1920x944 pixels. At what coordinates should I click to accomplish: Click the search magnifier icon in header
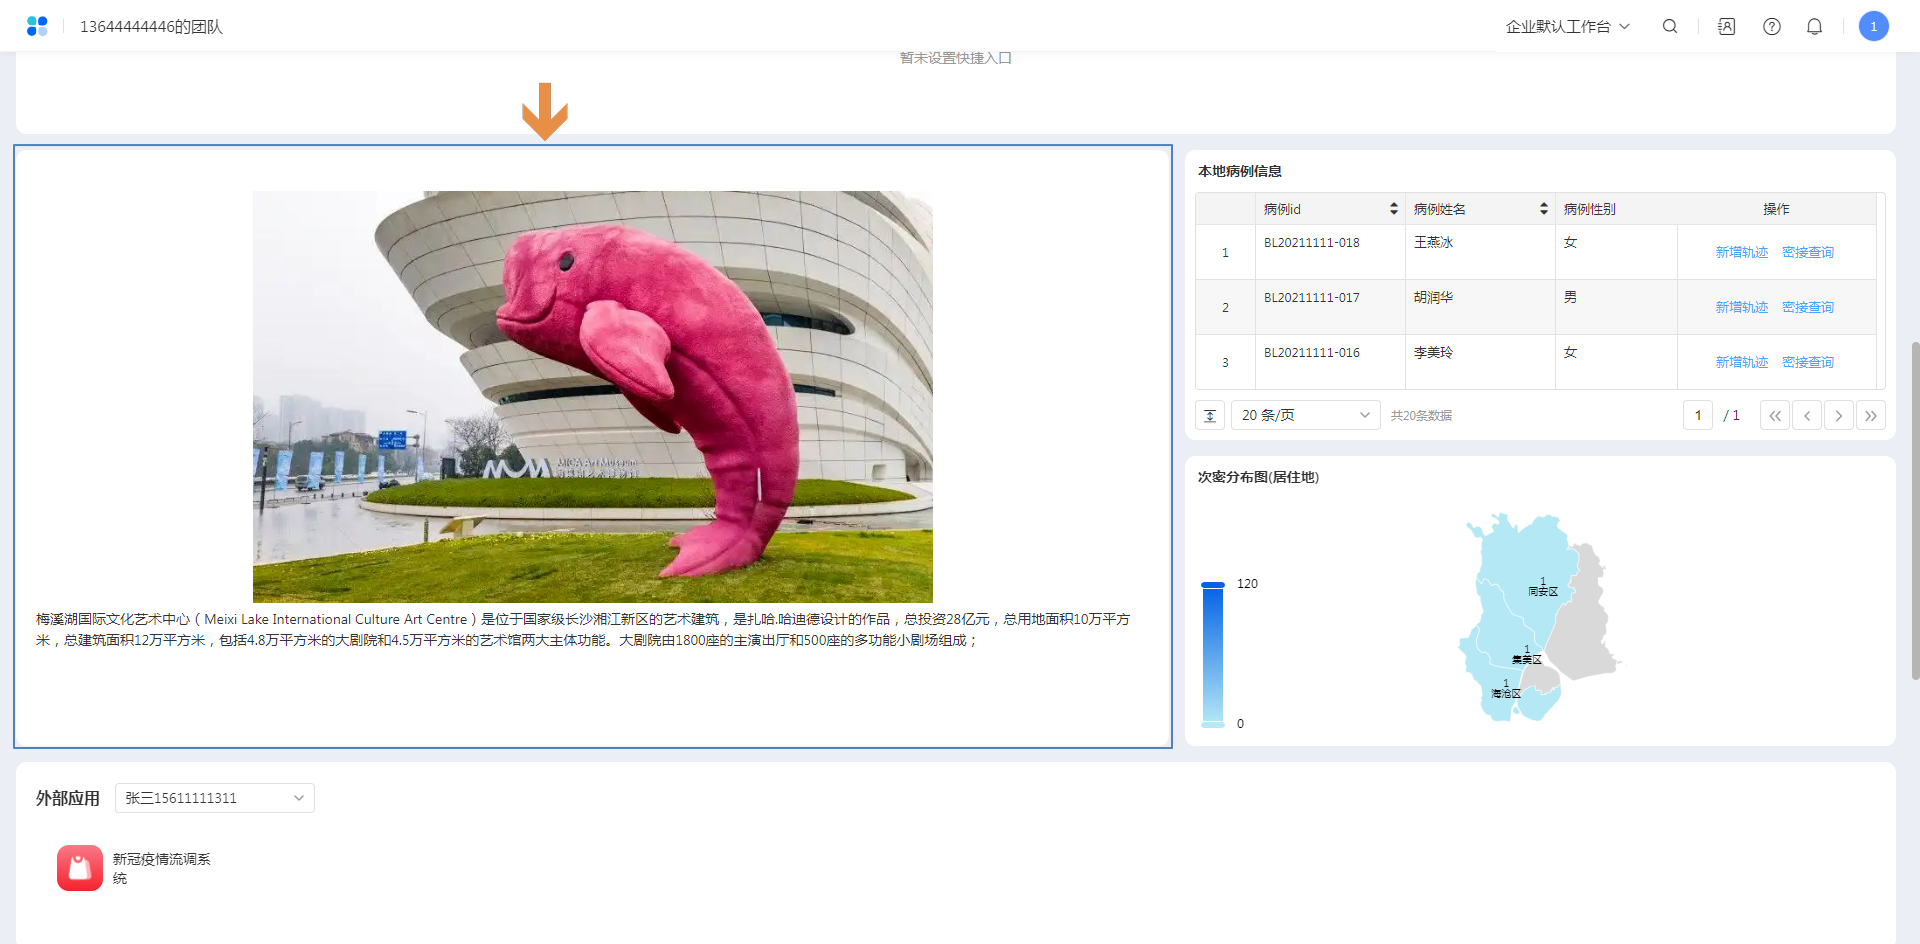click(1669, 27)
